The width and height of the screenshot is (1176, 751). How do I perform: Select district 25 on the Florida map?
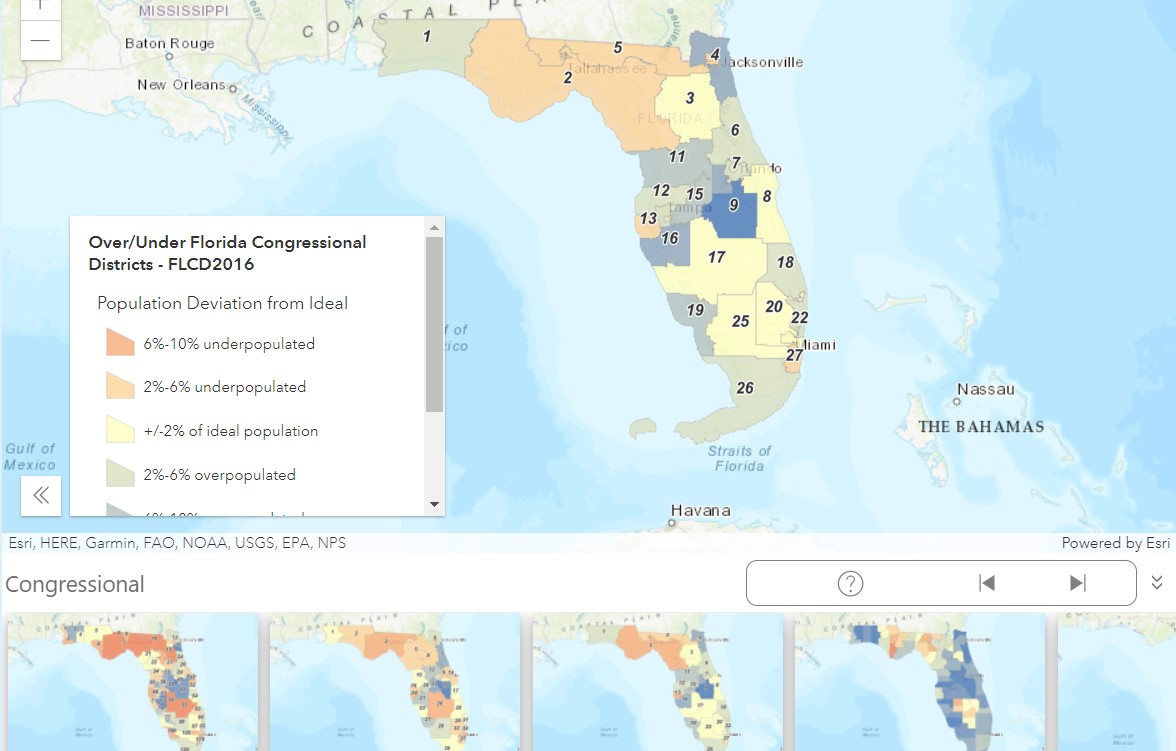[740, 321]
